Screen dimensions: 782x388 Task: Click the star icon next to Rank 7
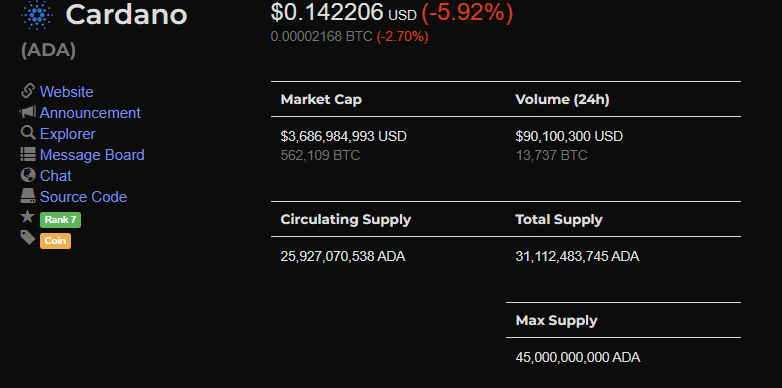point(27,216)
